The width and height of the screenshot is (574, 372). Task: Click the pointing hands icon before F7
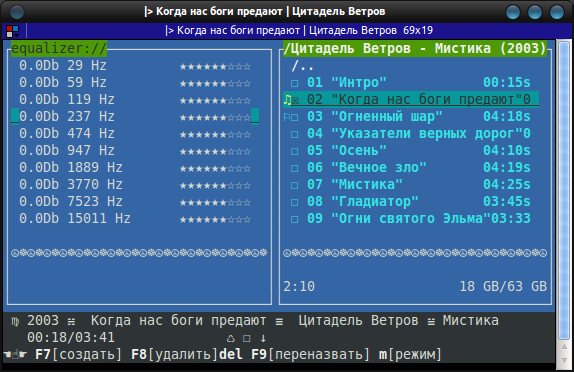[x=15, y=354]
